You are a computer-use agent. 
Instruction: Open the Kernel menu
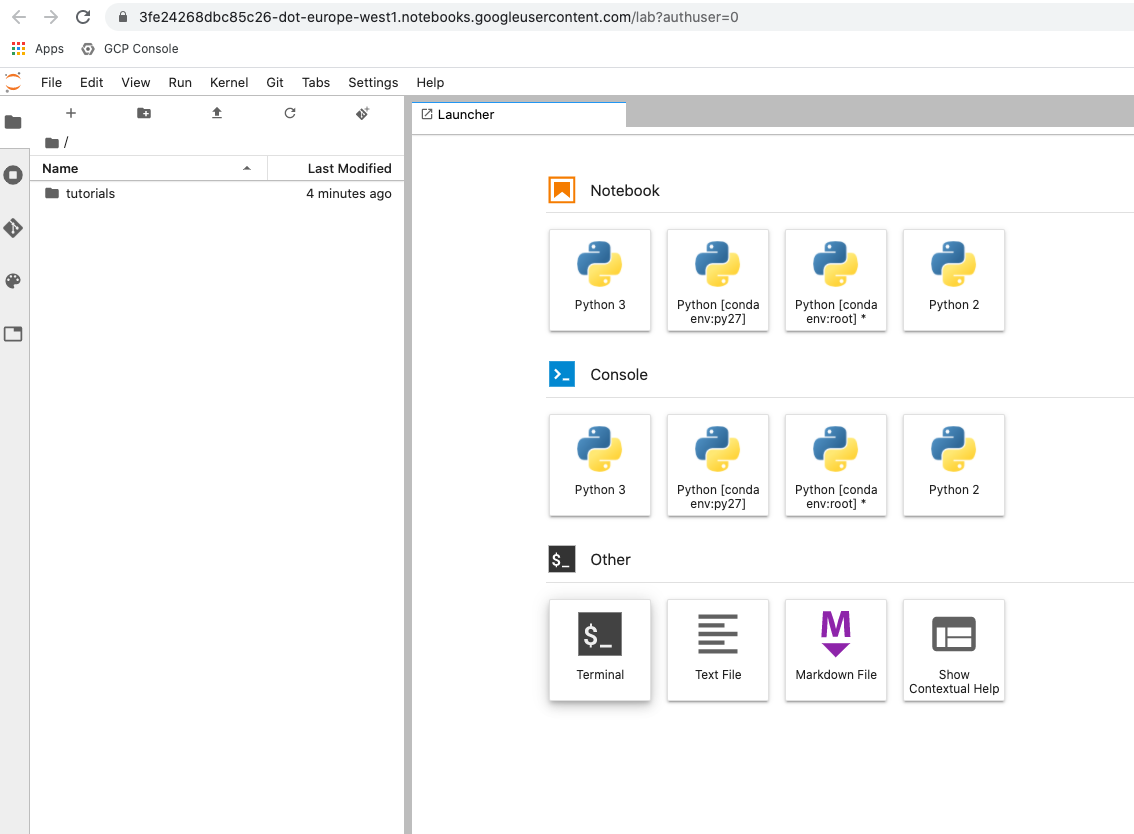[x=228, y=82]
